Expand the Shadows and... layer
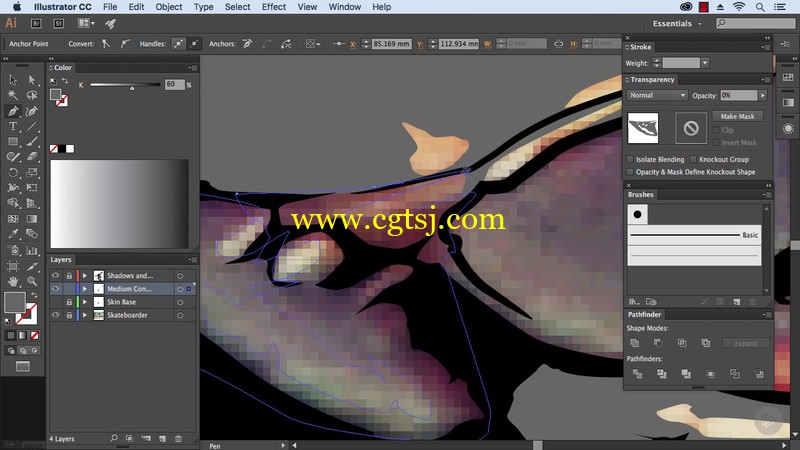The width and height of the screenshot is (800, 450). coord(85,276)
